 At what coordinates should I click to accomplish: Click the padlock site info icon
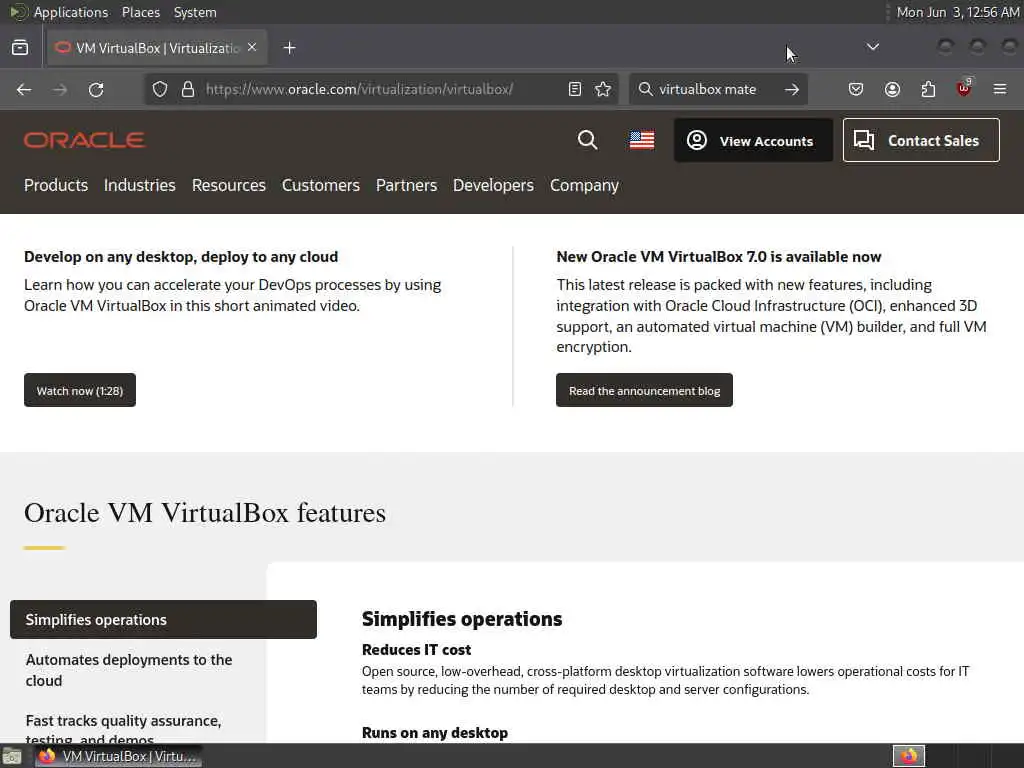[188, 89]
